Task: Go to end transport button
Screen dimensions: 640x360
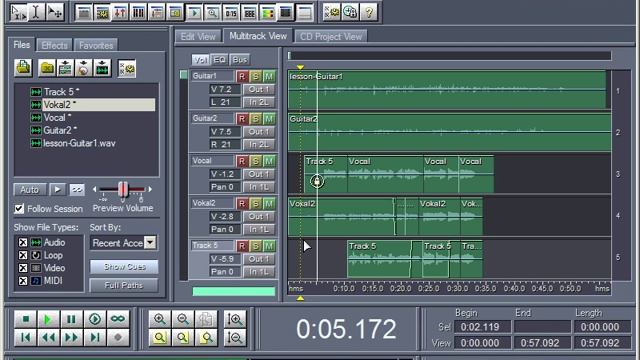Action: (x=95, y=338)
